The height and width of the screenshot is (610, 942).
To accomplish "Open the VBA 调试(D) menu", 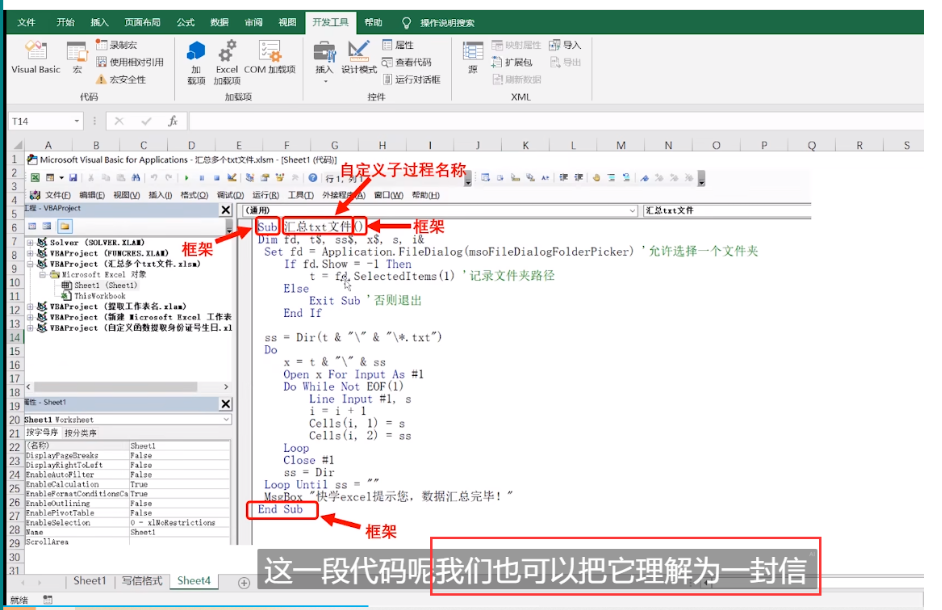I will pyautogui.click(x=230, y=195).
